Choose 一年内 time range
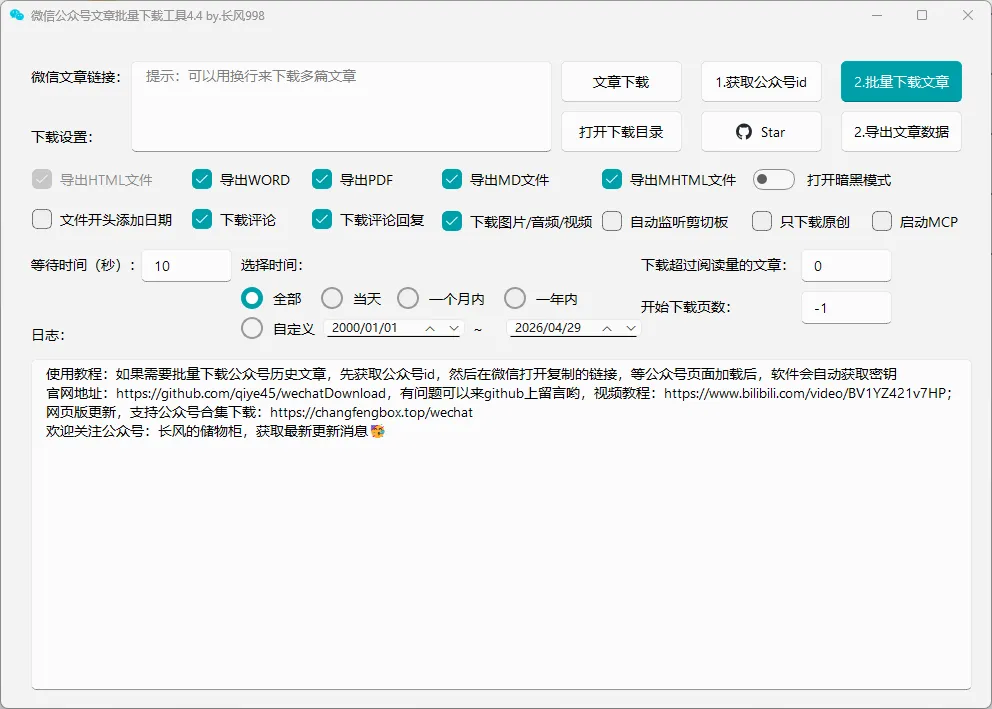This screenshot has width=992, height=709. (x=515, y=298)
